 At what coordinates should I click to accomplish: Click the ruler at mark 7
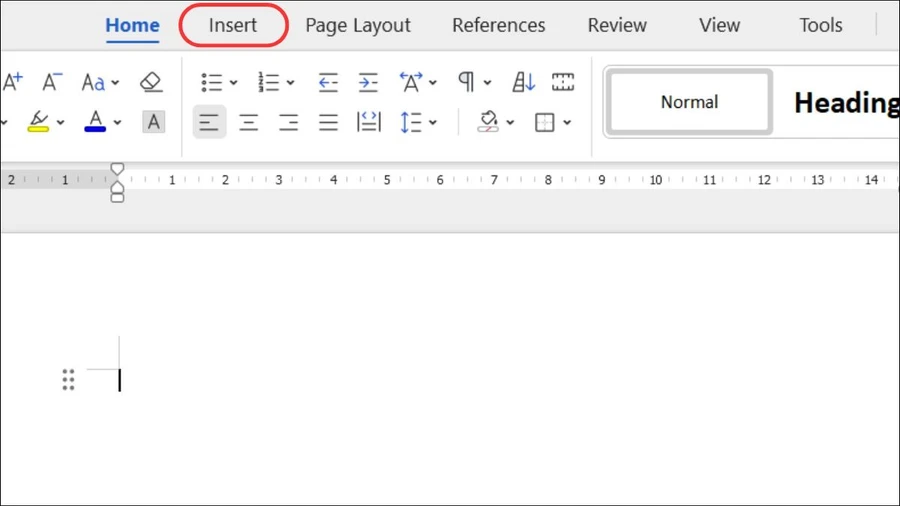pyautogui.click(x=494, y=180)
